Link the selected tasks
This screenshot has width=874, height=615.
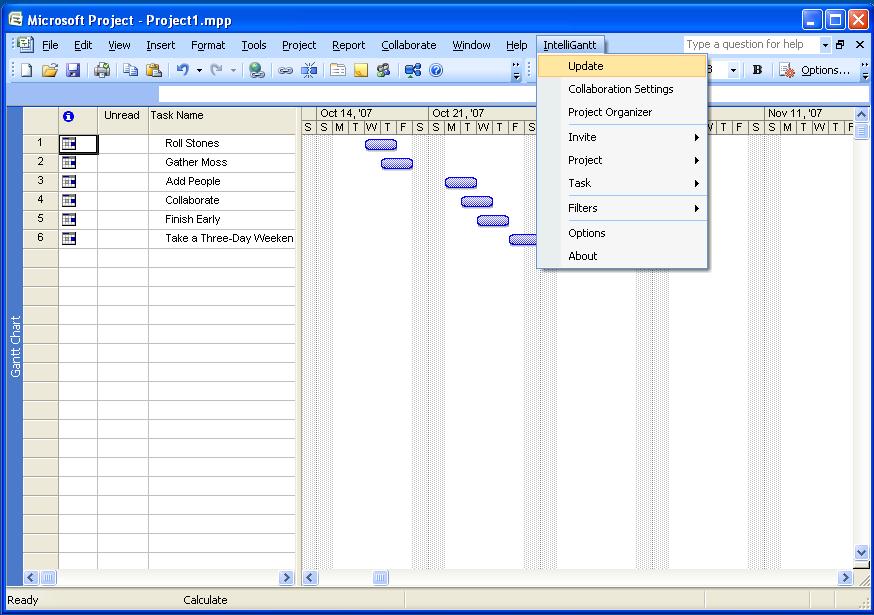click(285, 70)
